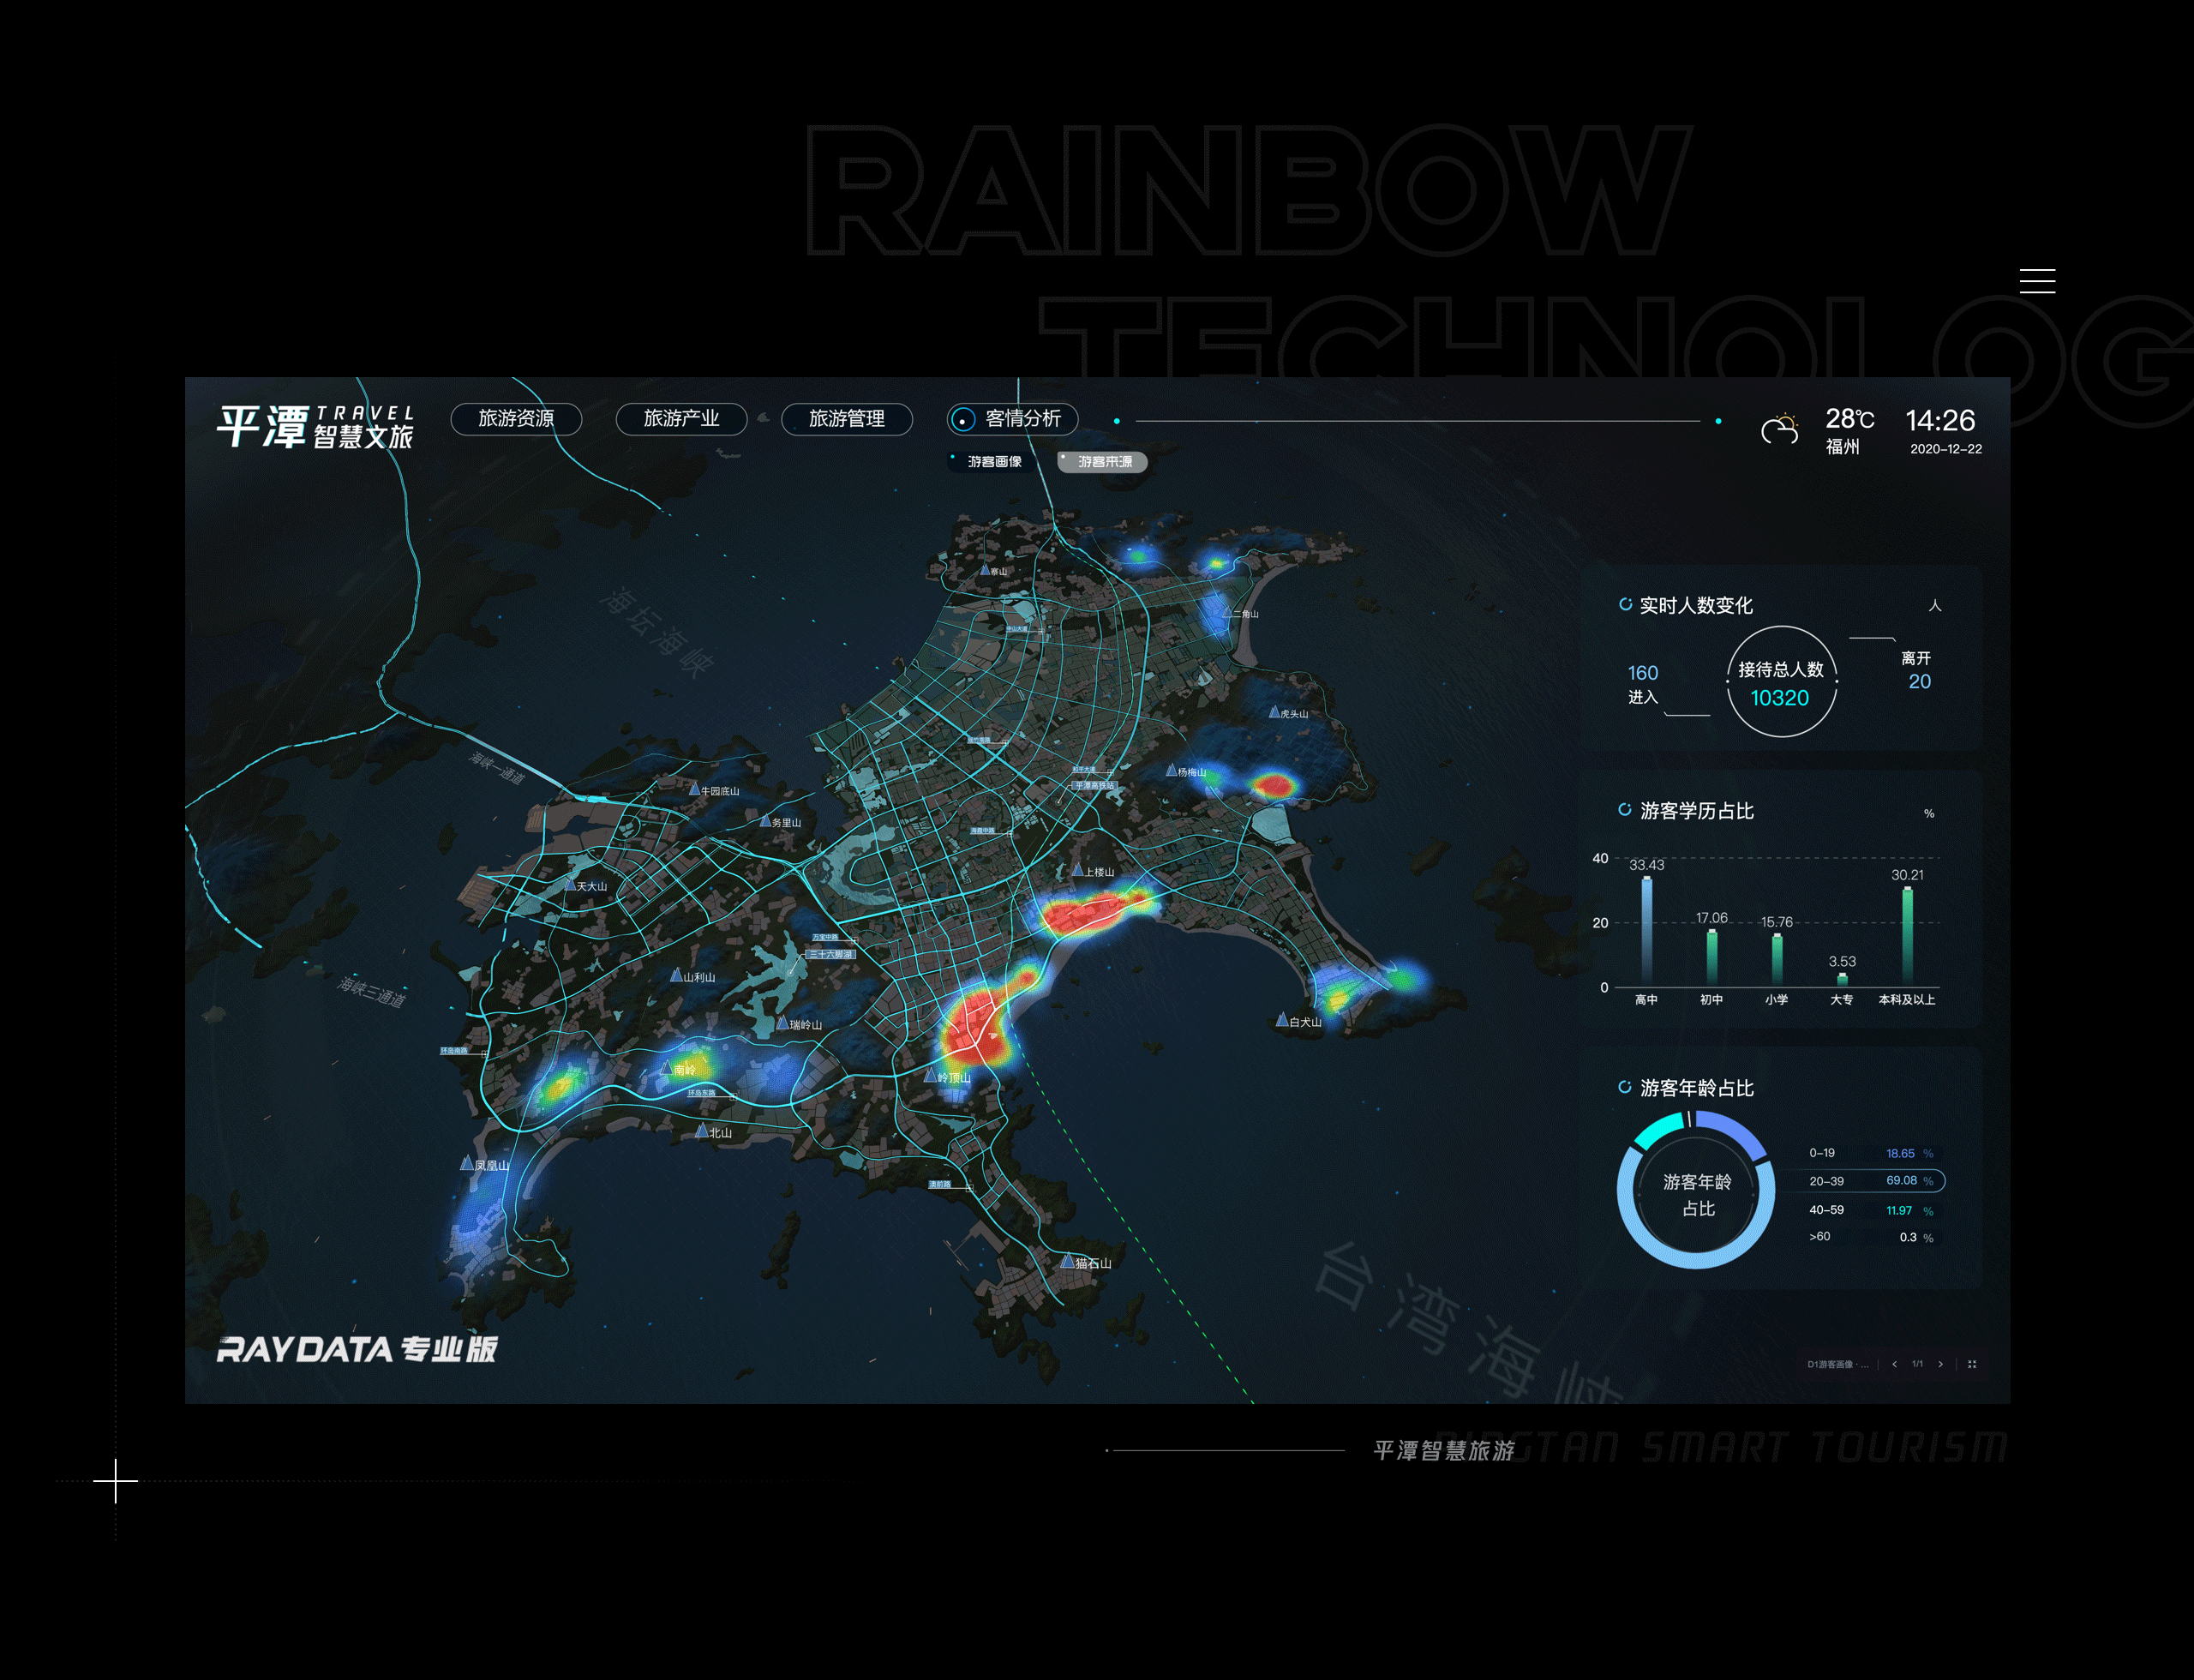The image size is (2194, 1680).
Task: Click the 旅游产业 navigation button
Action: [682, 419]
